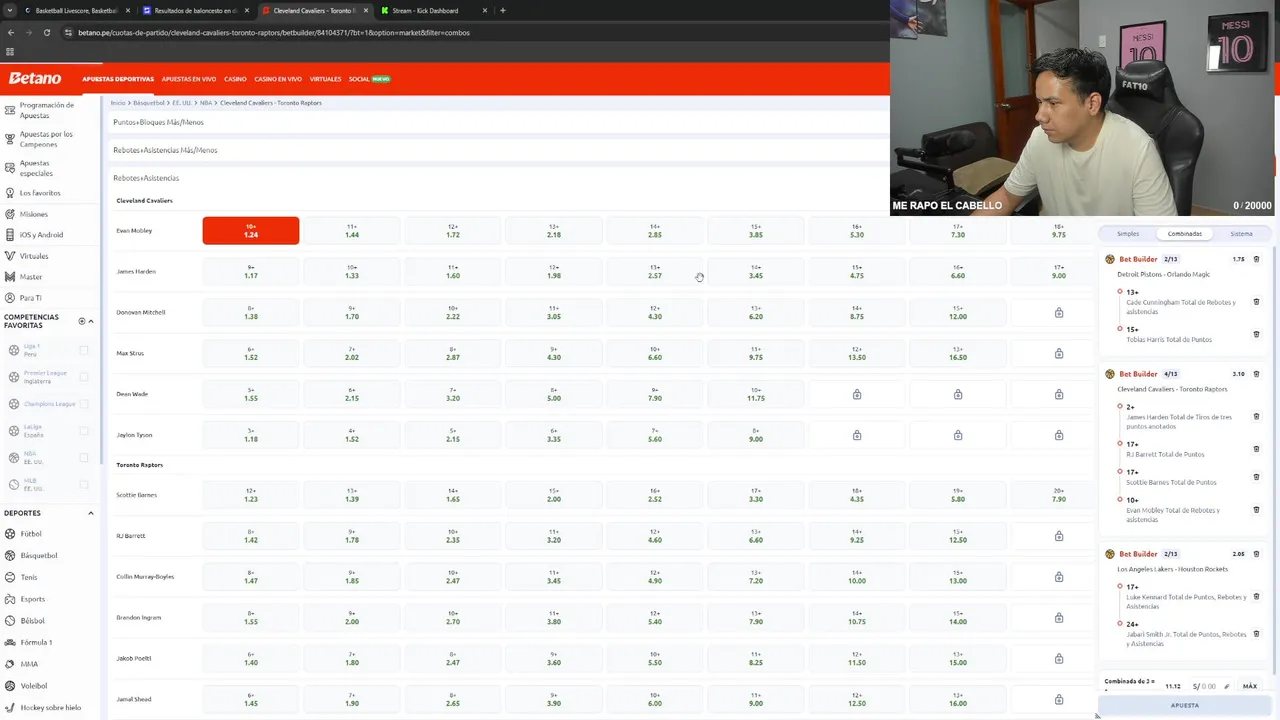1280x720 pixels.
Task: Select Evan Mobley 11+ odds 1.44
Action: (x=352, y=231)
